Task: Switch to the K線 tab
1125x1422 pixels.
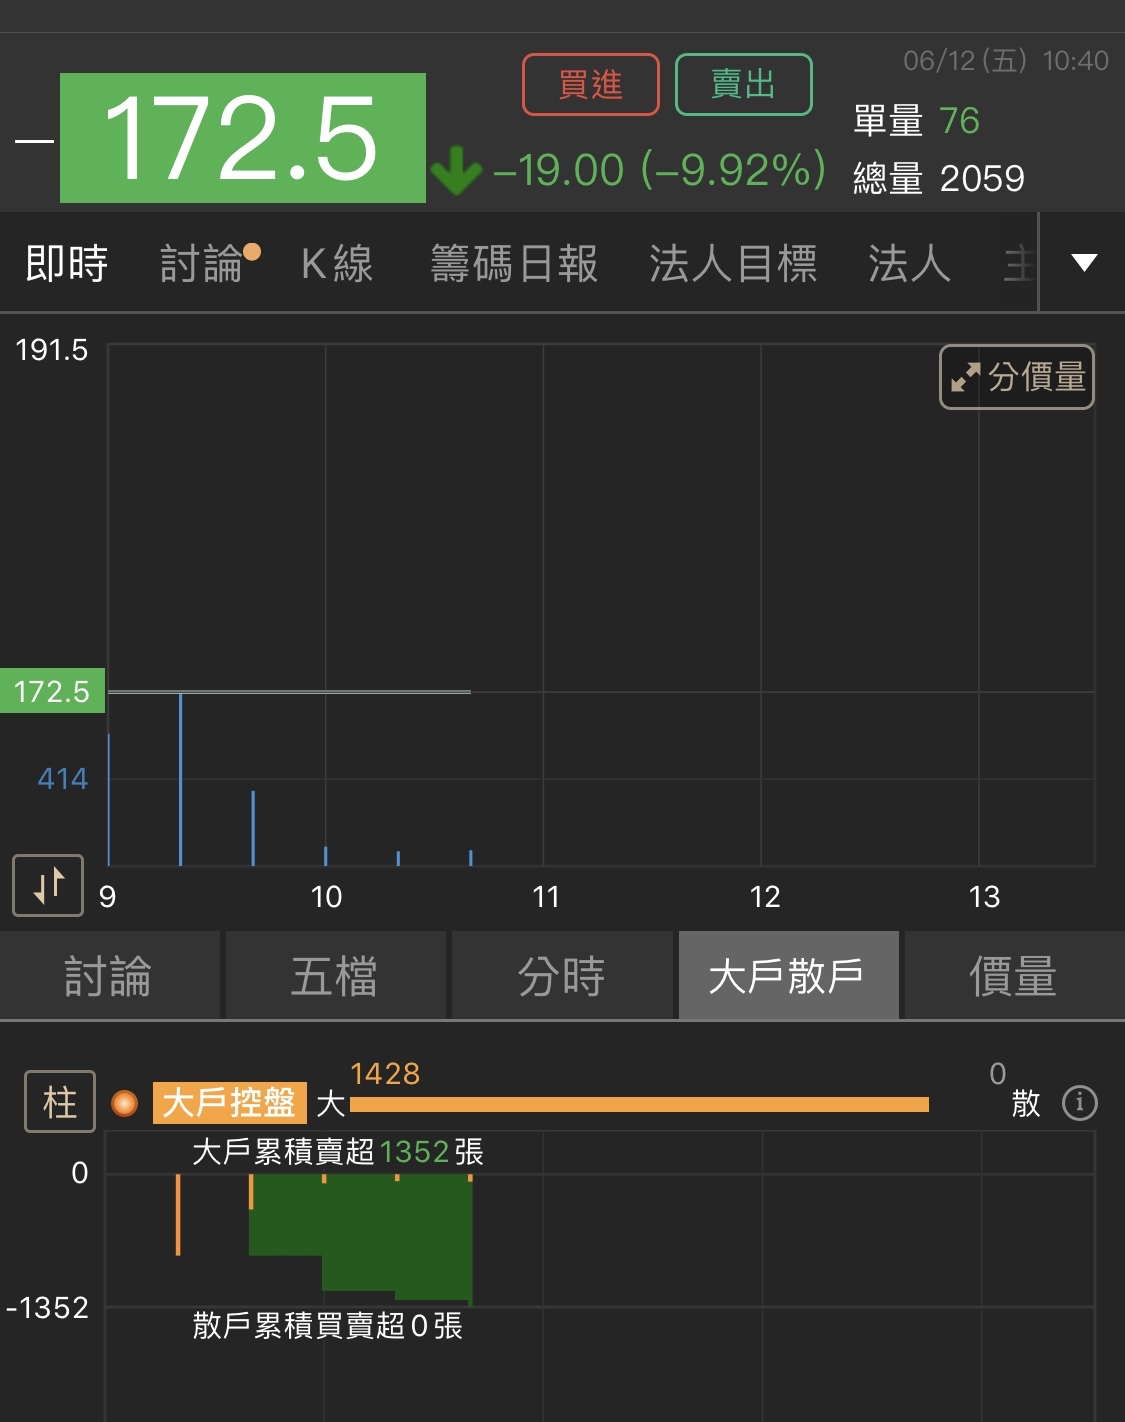Action: coord(337,265)
